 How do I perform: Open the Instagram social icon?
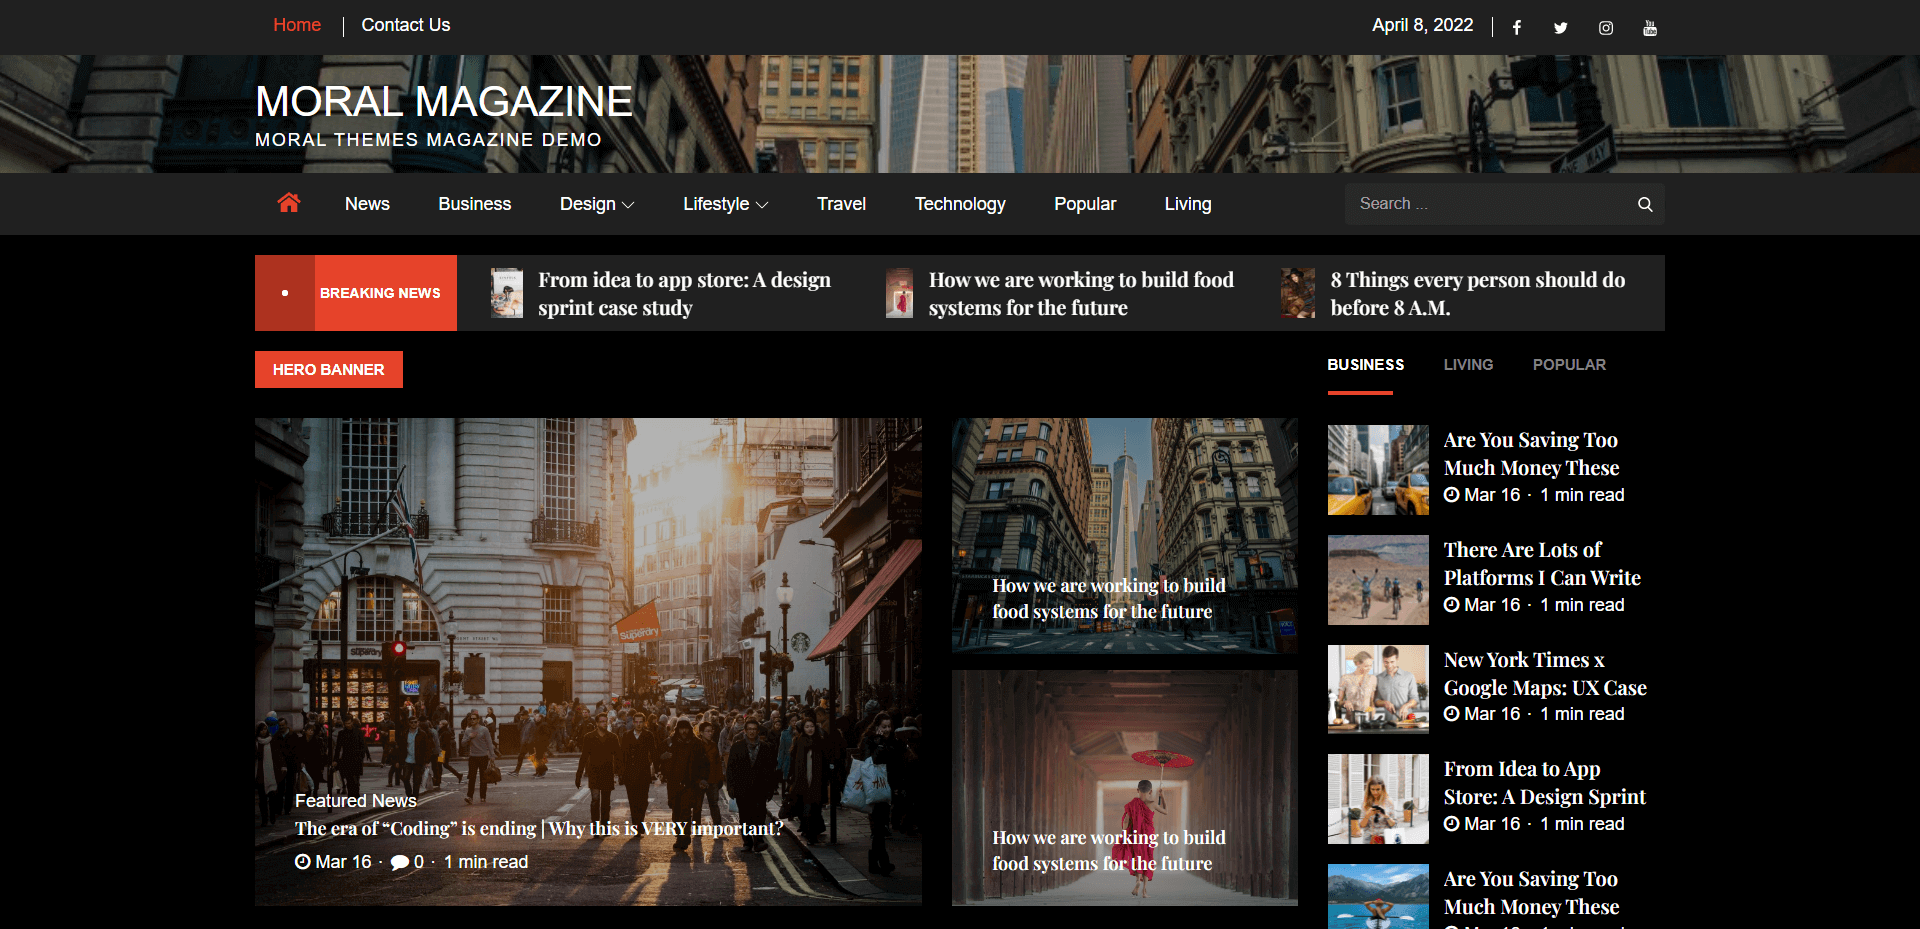click(1606, 28)
